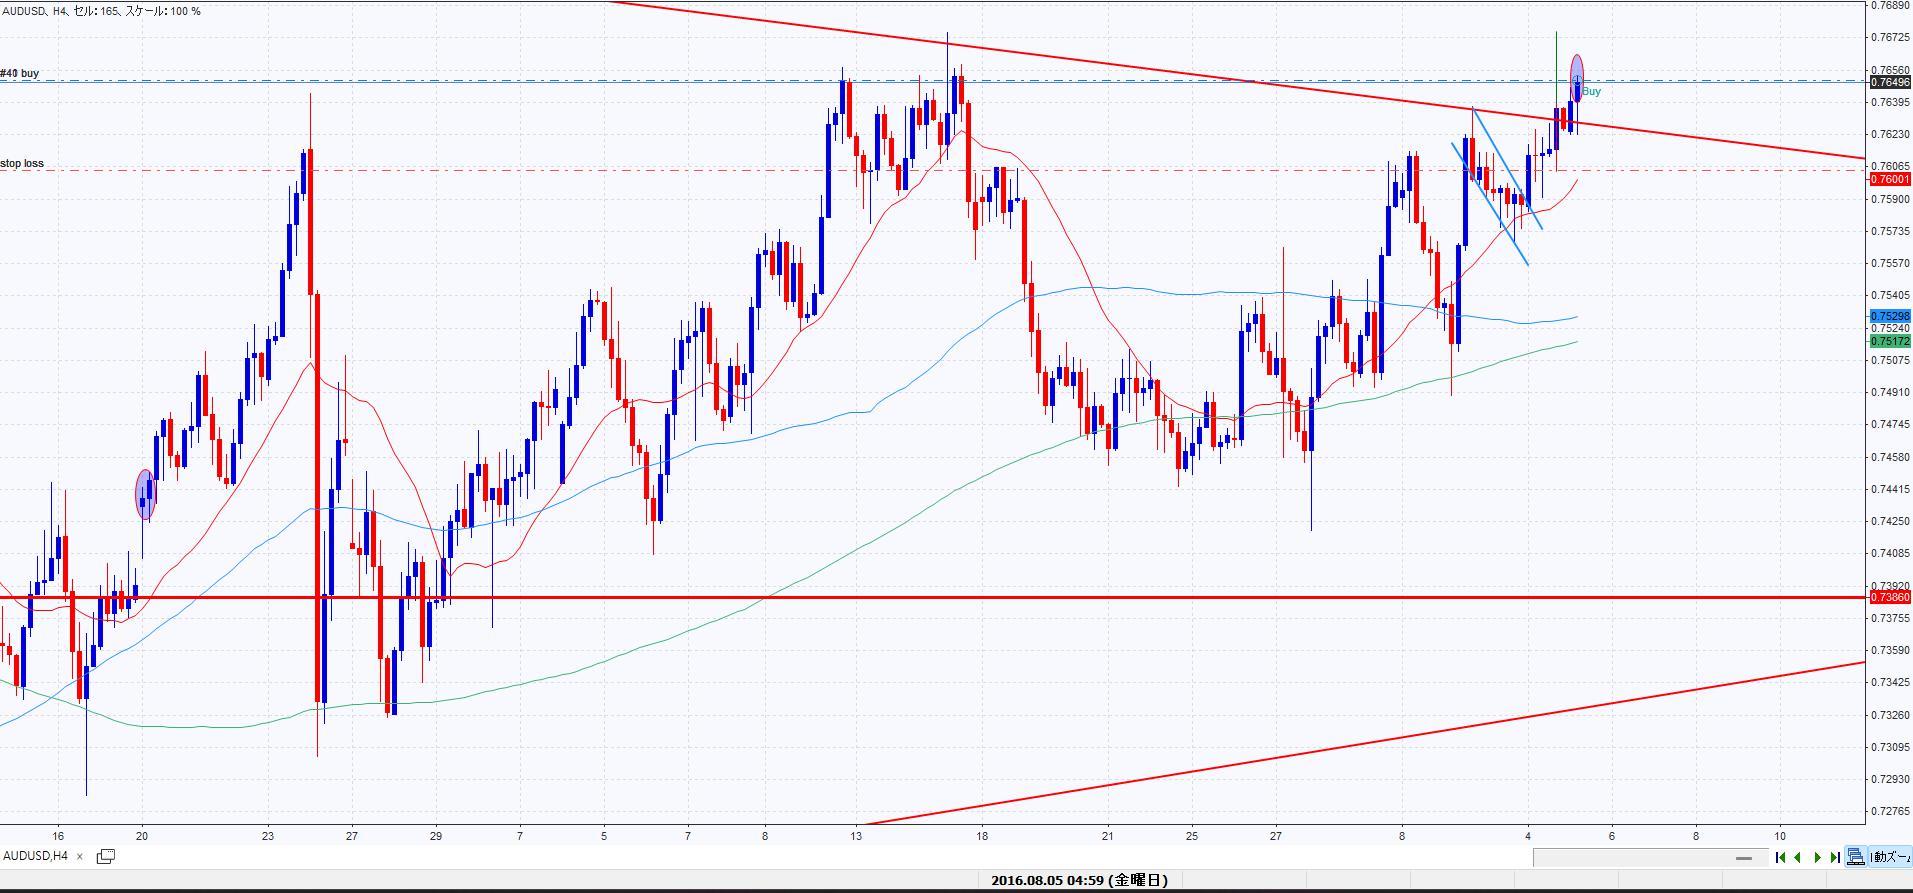This screenshot has height=893, width=1913.
Task: Jump to latest bar with skip-end arrow
Action: [x=1835, y=857]
